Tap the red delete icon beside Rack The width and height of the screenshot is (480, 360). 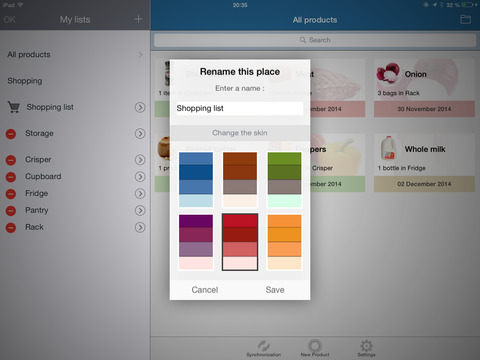pos(11,227)
